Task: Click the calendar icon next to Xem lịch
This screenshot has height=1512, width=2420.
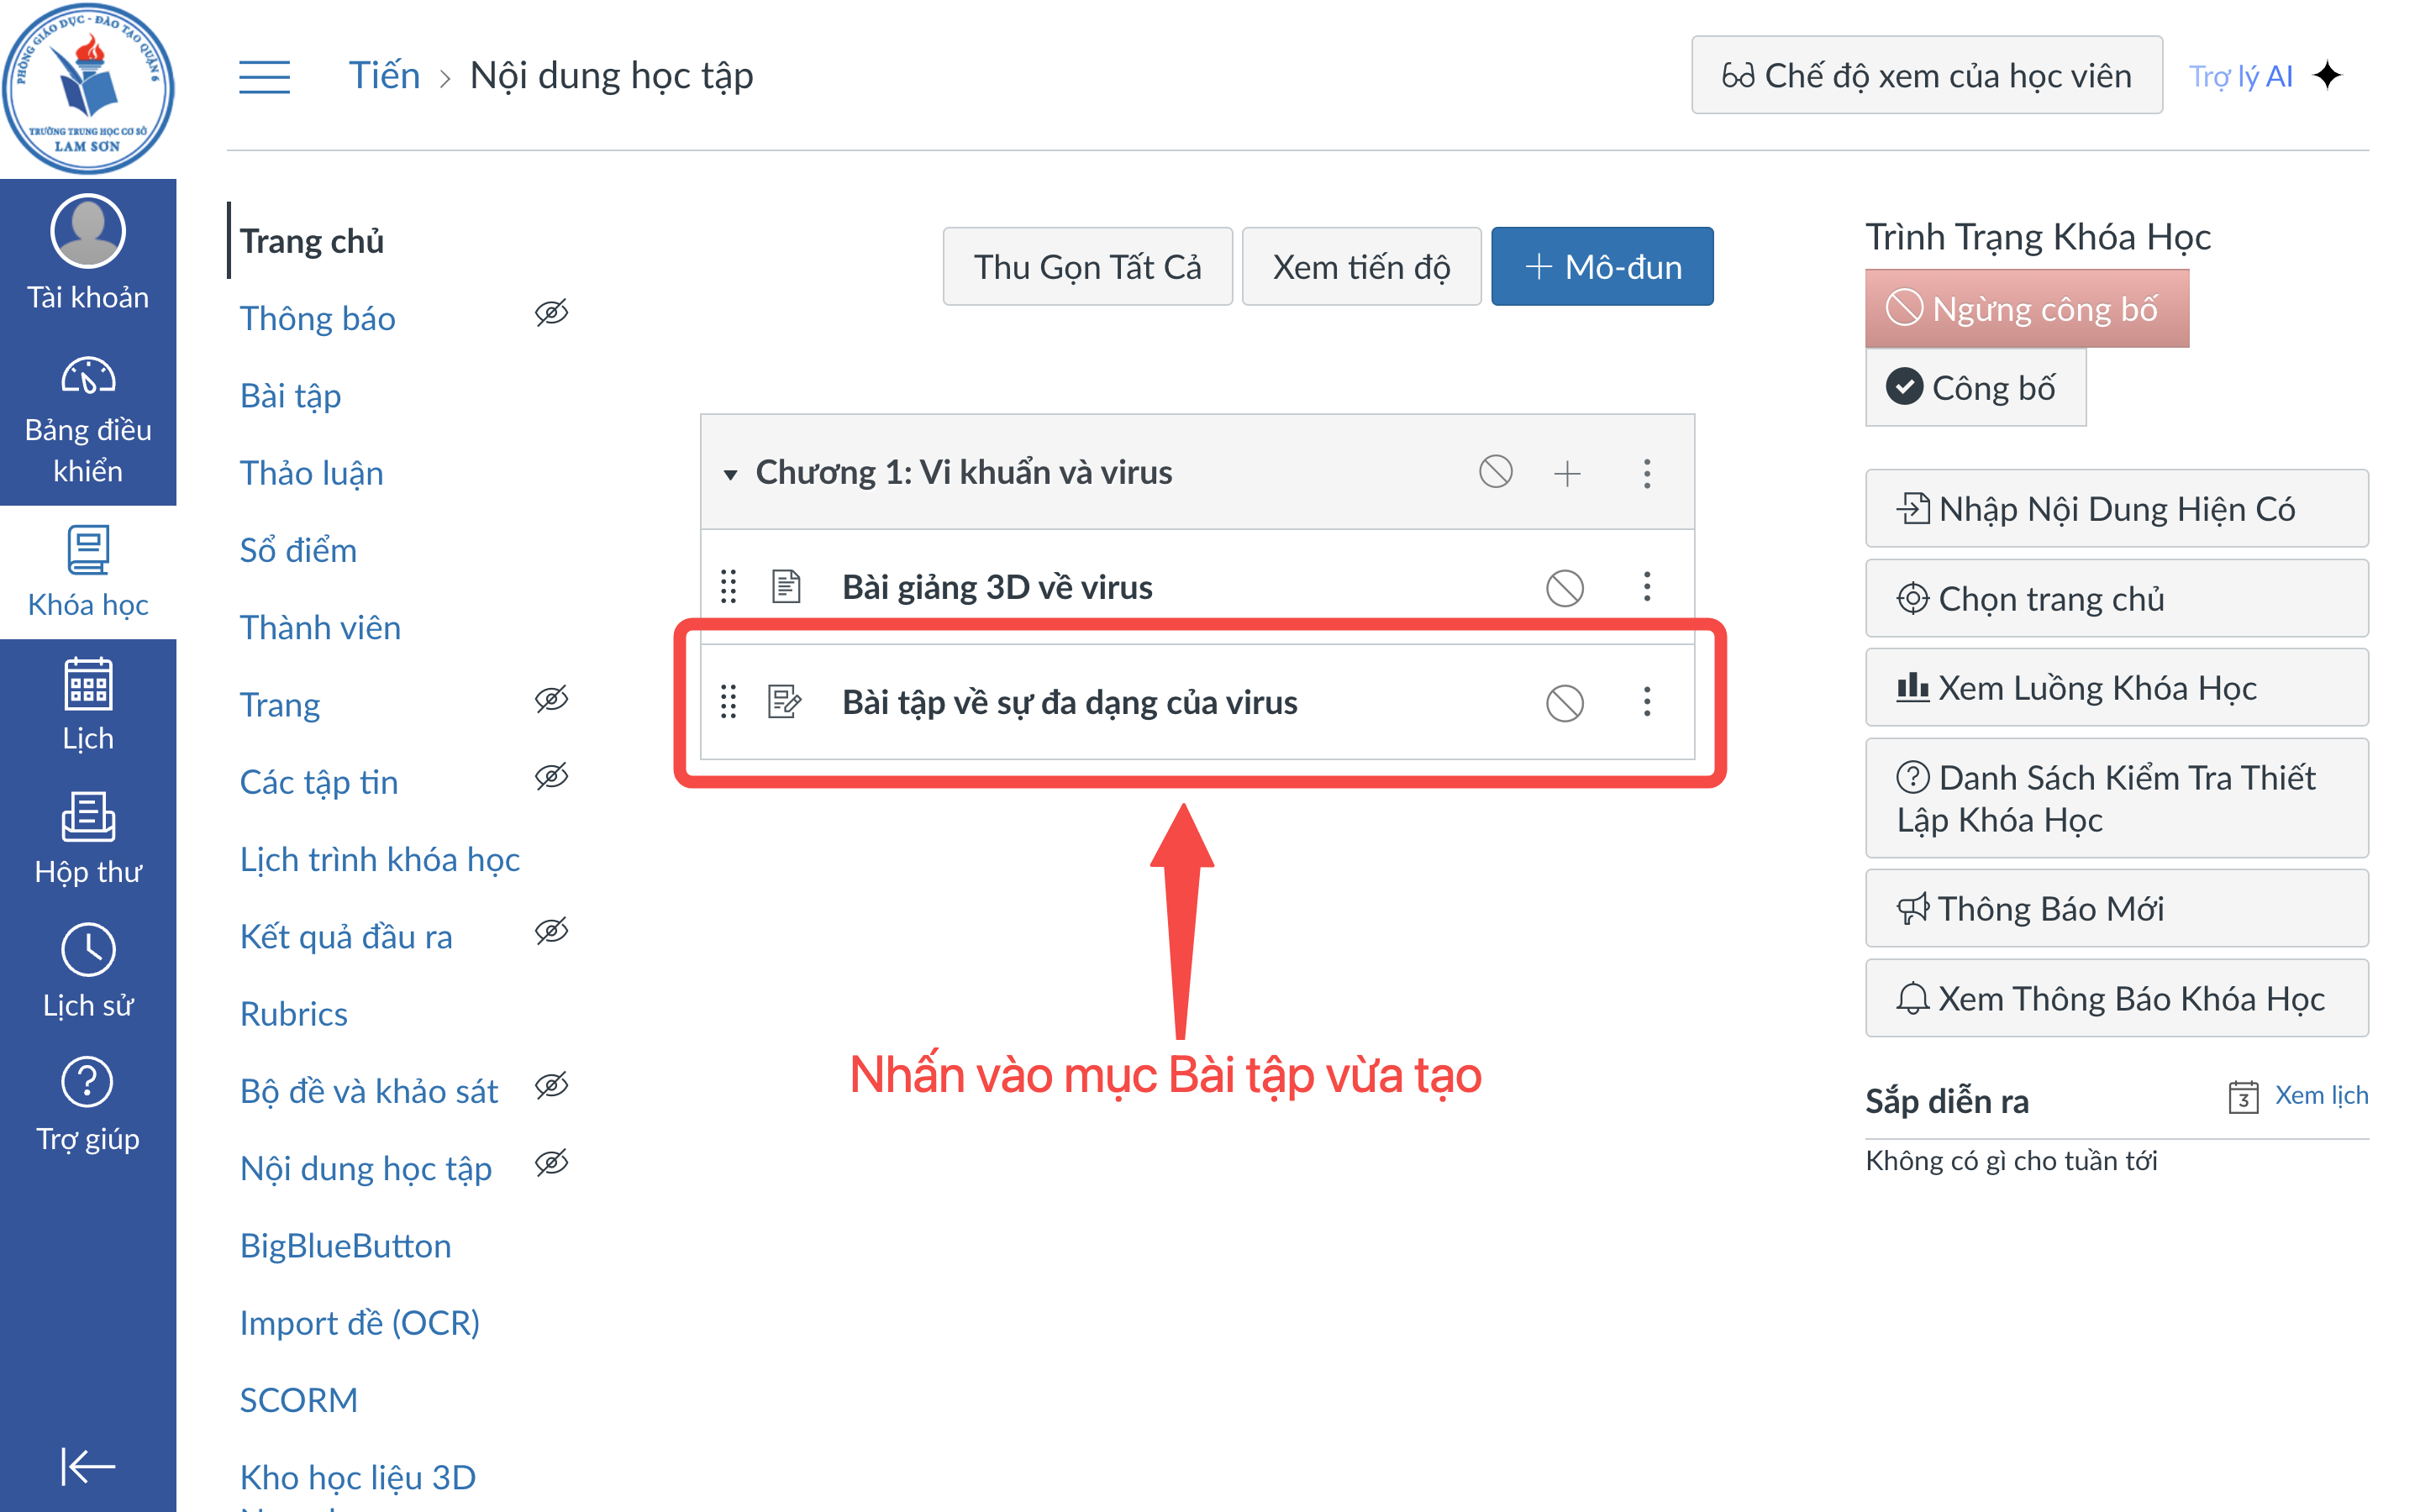Action: (x=2243, y=1098)
